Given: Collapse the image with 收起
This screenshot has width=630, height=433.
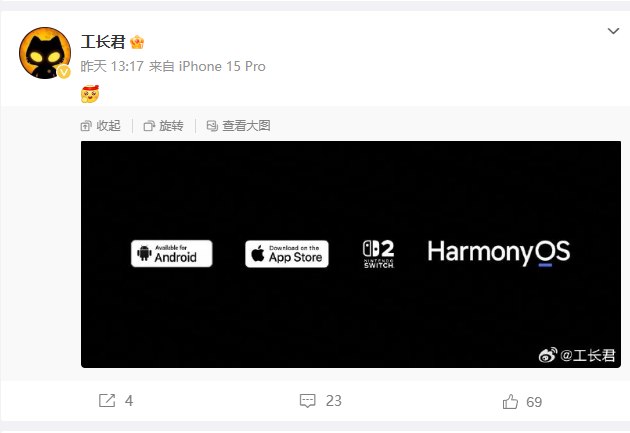Looking at the screenshot, I should point(100,126).
